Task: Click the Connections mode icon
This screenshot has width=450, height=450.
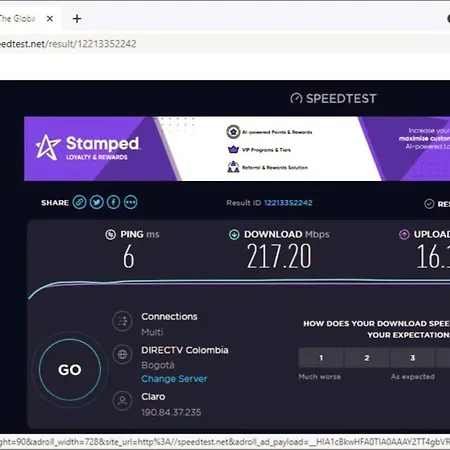Action: [122, 321]
